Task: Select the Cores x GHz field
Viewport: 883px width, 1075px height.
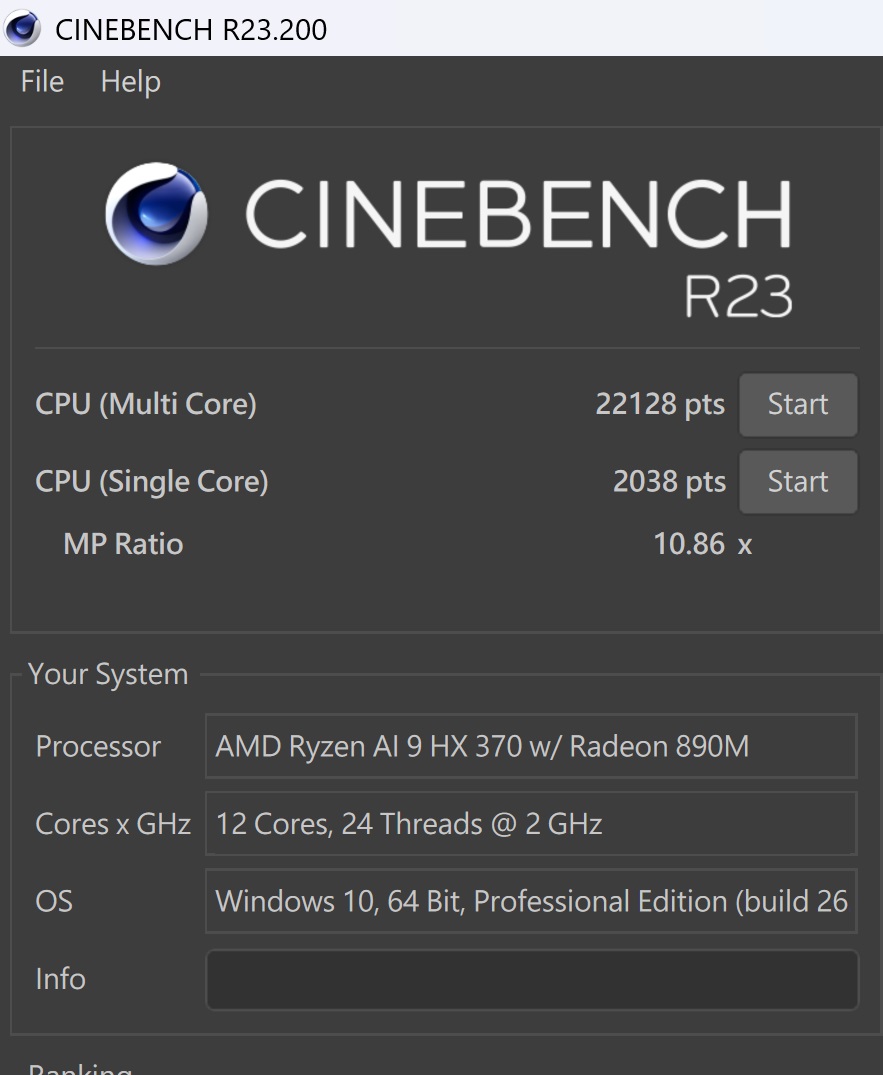Action: pyautogui.click(x=530, y=823)
